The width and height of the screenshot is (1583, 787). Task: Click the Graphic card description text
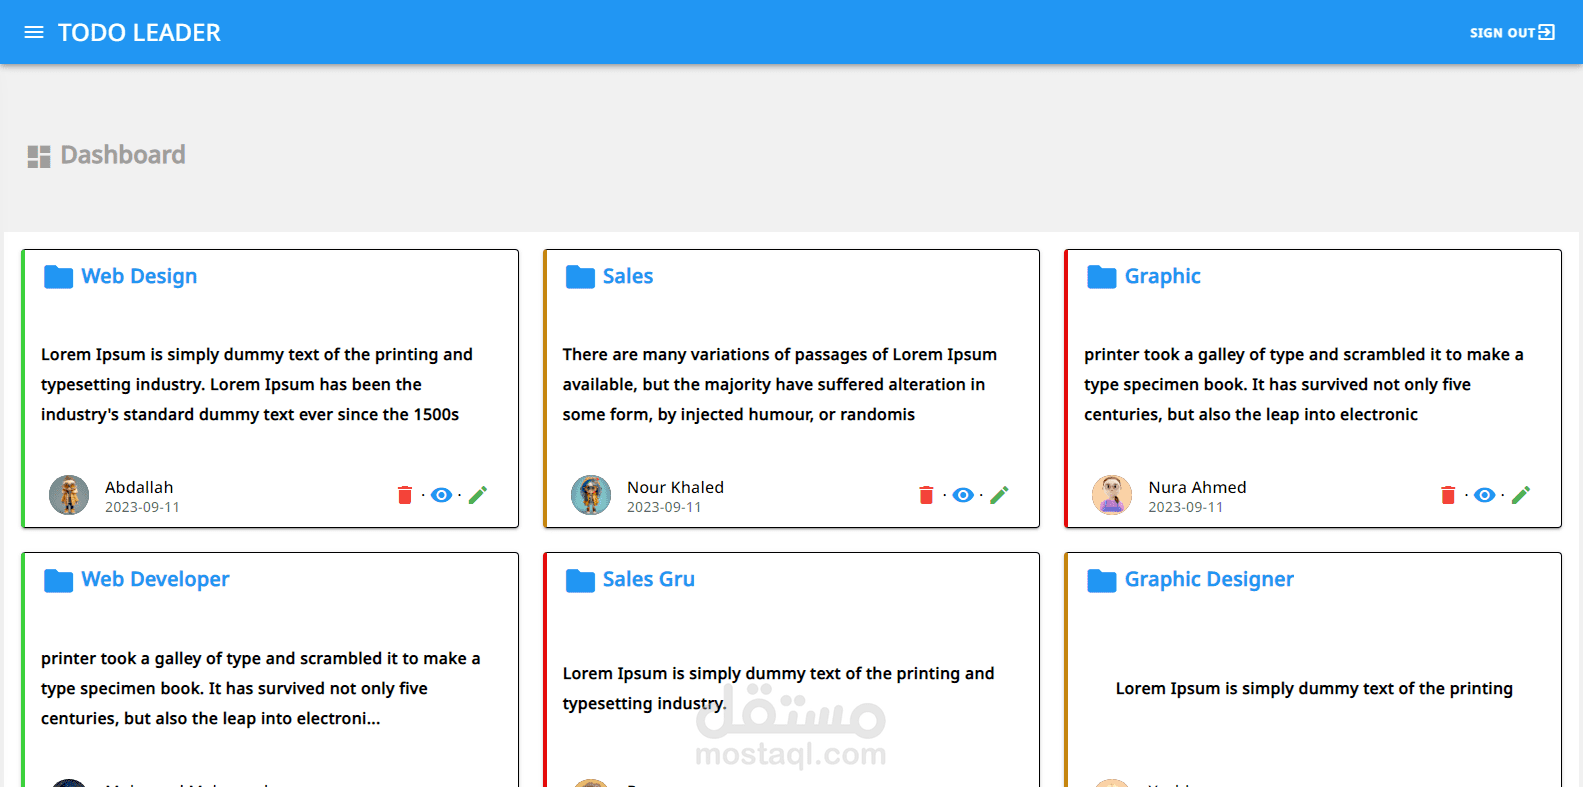coord(1304,384)
